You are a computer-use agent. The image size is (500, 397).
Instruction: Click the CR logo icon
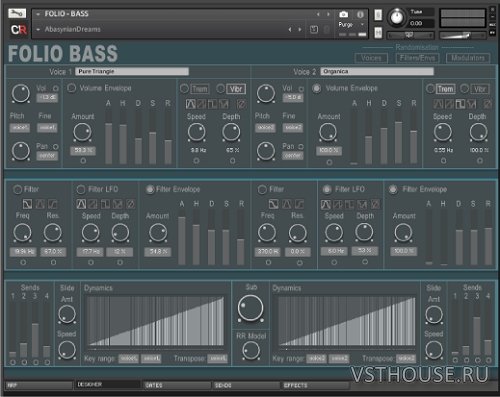pyautogui.click(x=18, y=30)
